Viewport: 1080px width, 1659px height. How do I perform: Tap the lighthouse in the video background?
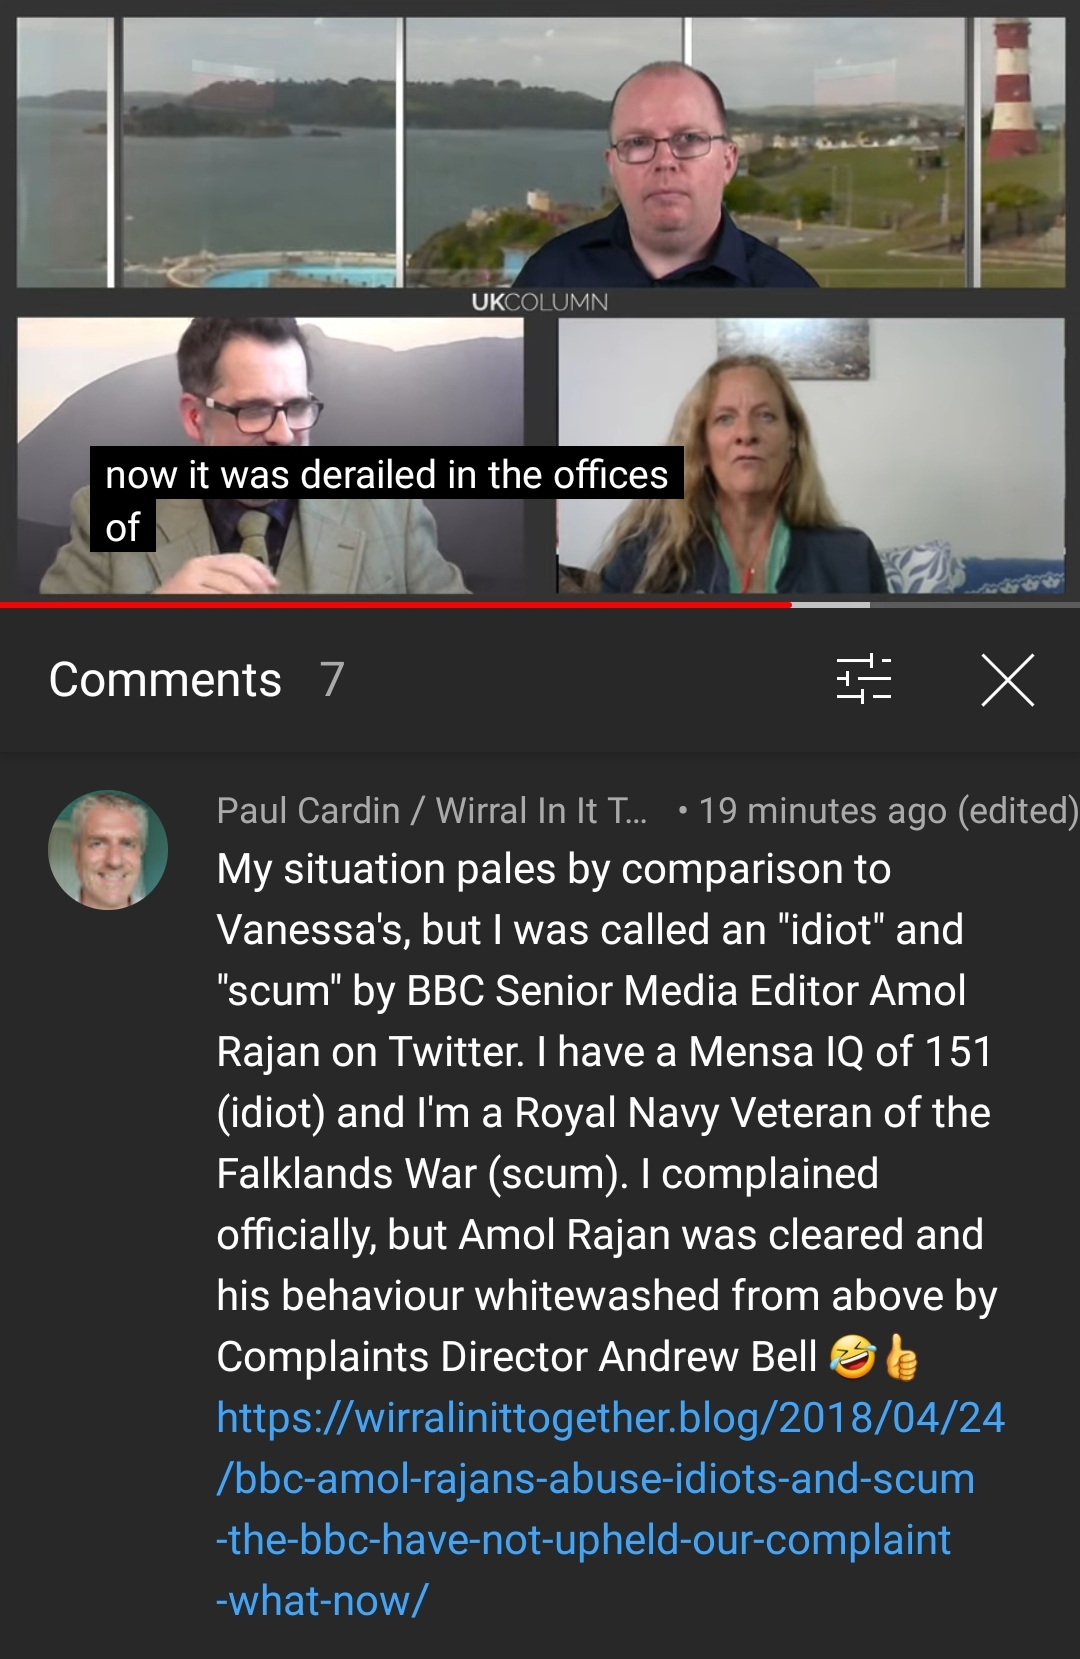(1012, 90)
